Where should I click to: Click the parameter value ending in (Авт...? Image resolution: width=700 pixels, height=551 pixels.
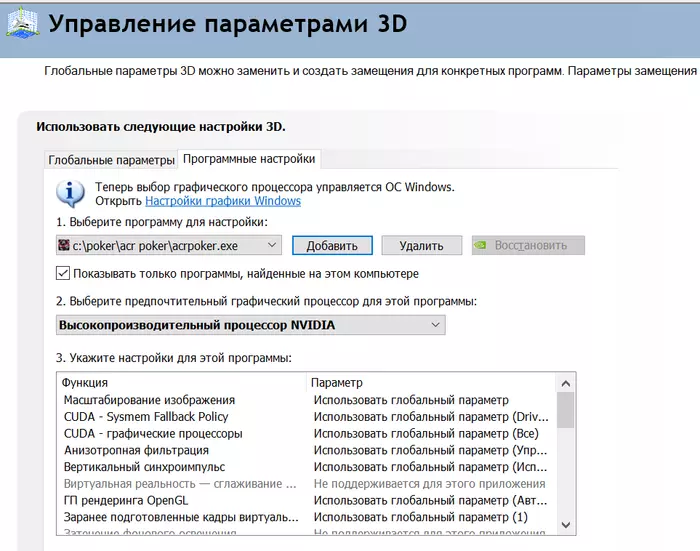(430, 501)
